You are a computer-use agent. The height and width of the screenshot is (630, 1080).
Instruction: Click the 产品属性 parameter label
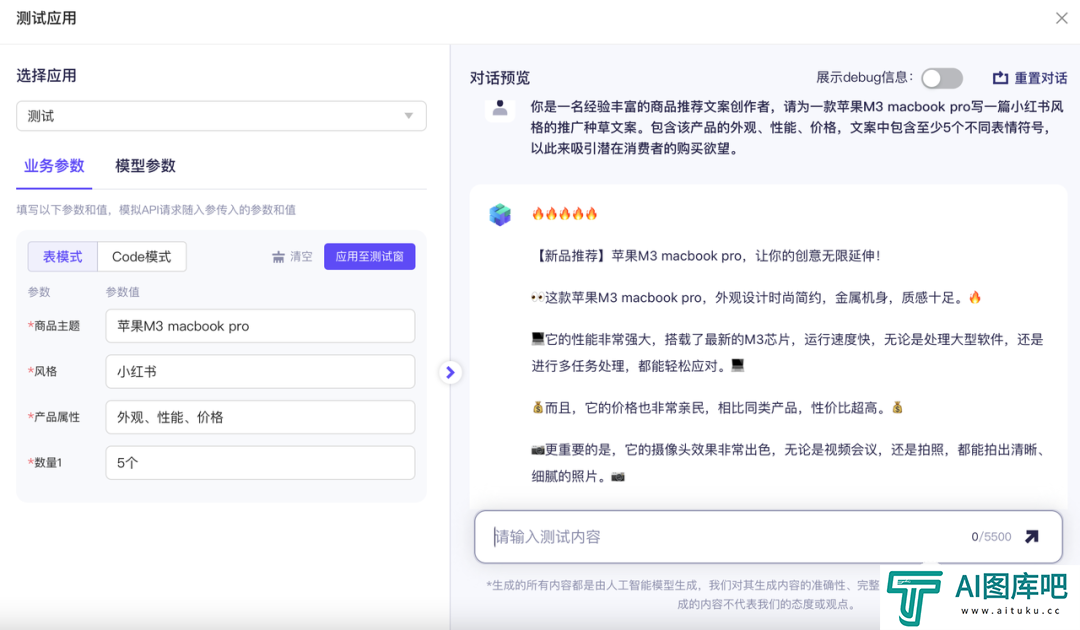tap(54, 417)
